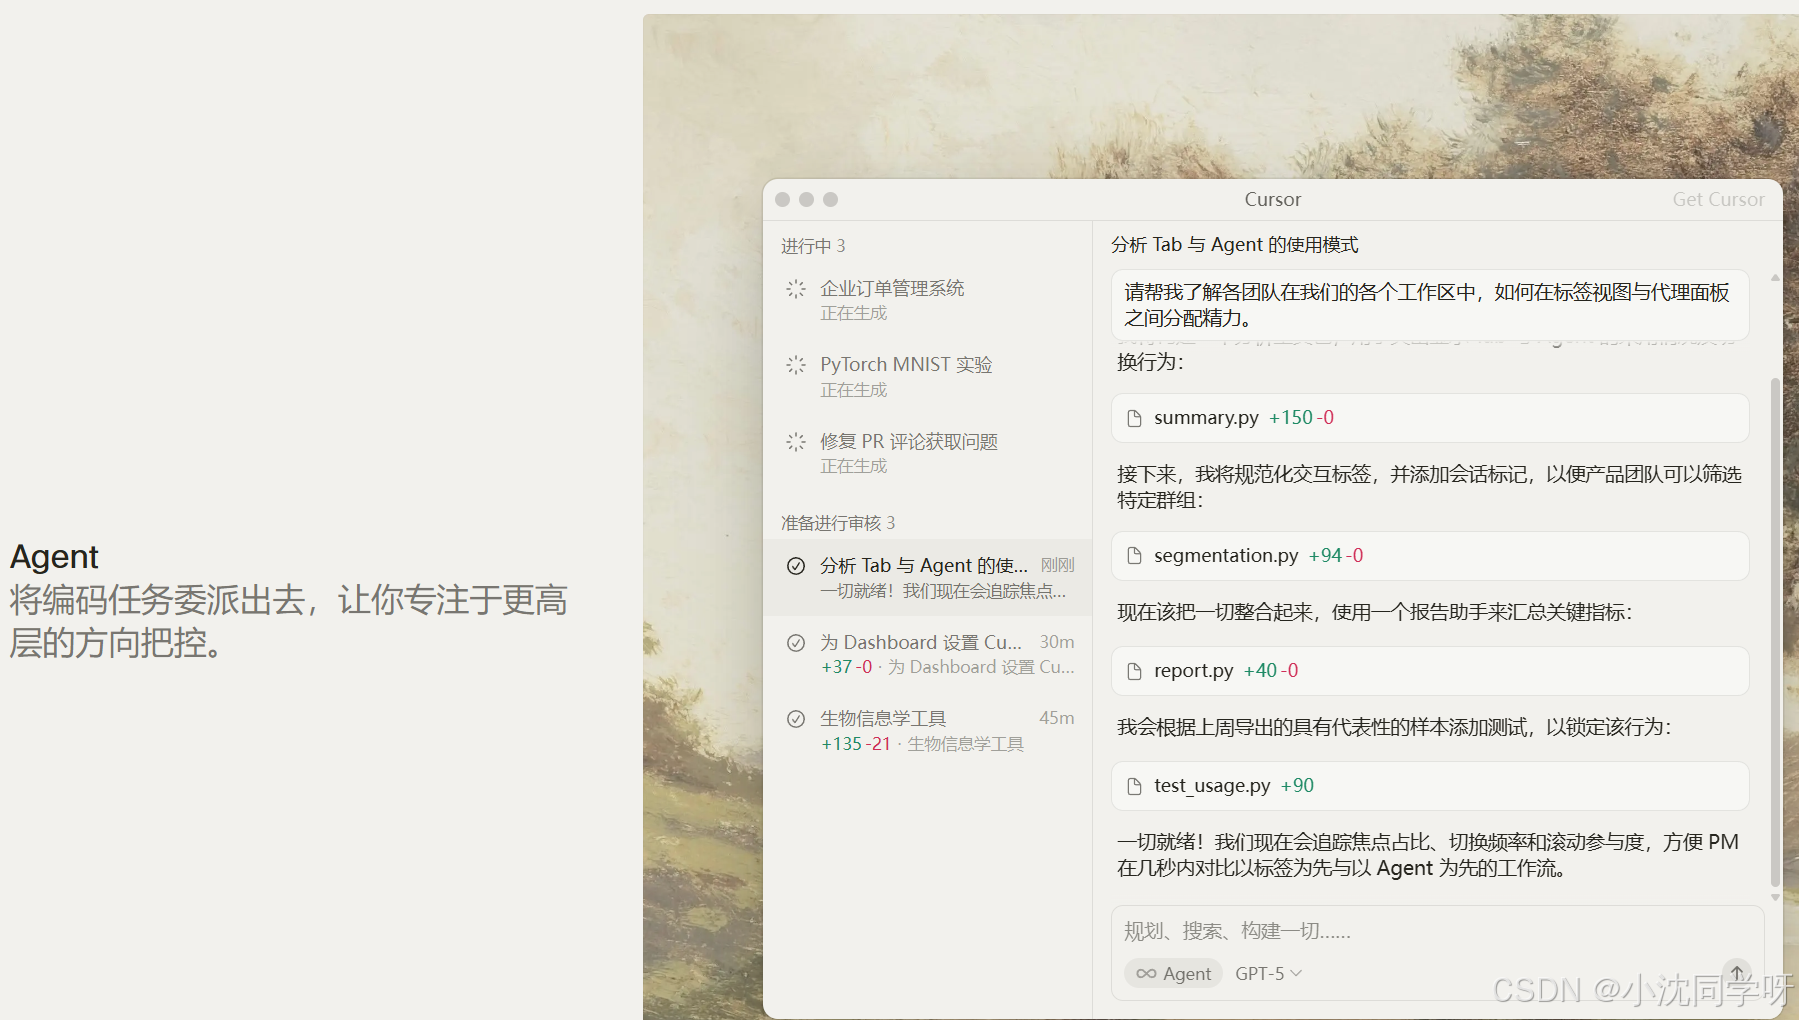Click the 进行中 3 section header
1799x1020 pixels.
pos(813,246)
